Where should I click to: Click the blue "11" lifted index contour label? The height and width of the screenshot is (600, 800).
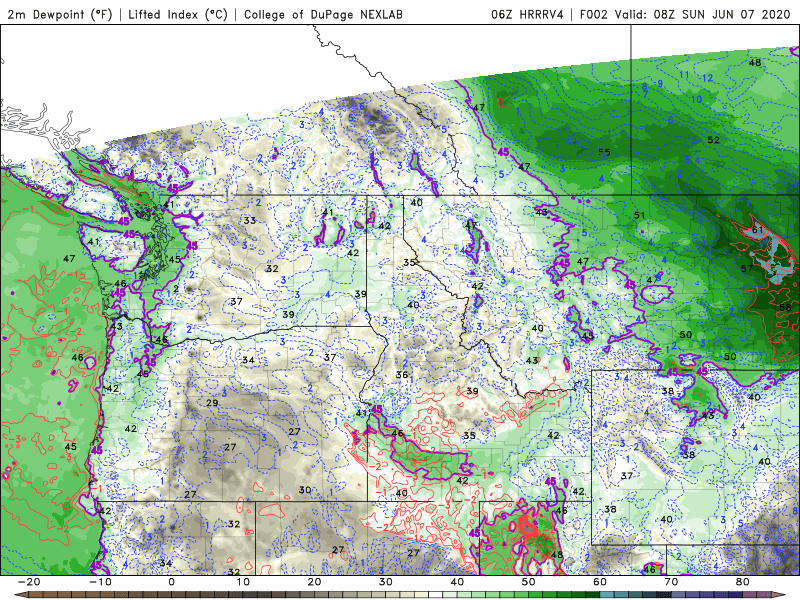pos(684,75)
